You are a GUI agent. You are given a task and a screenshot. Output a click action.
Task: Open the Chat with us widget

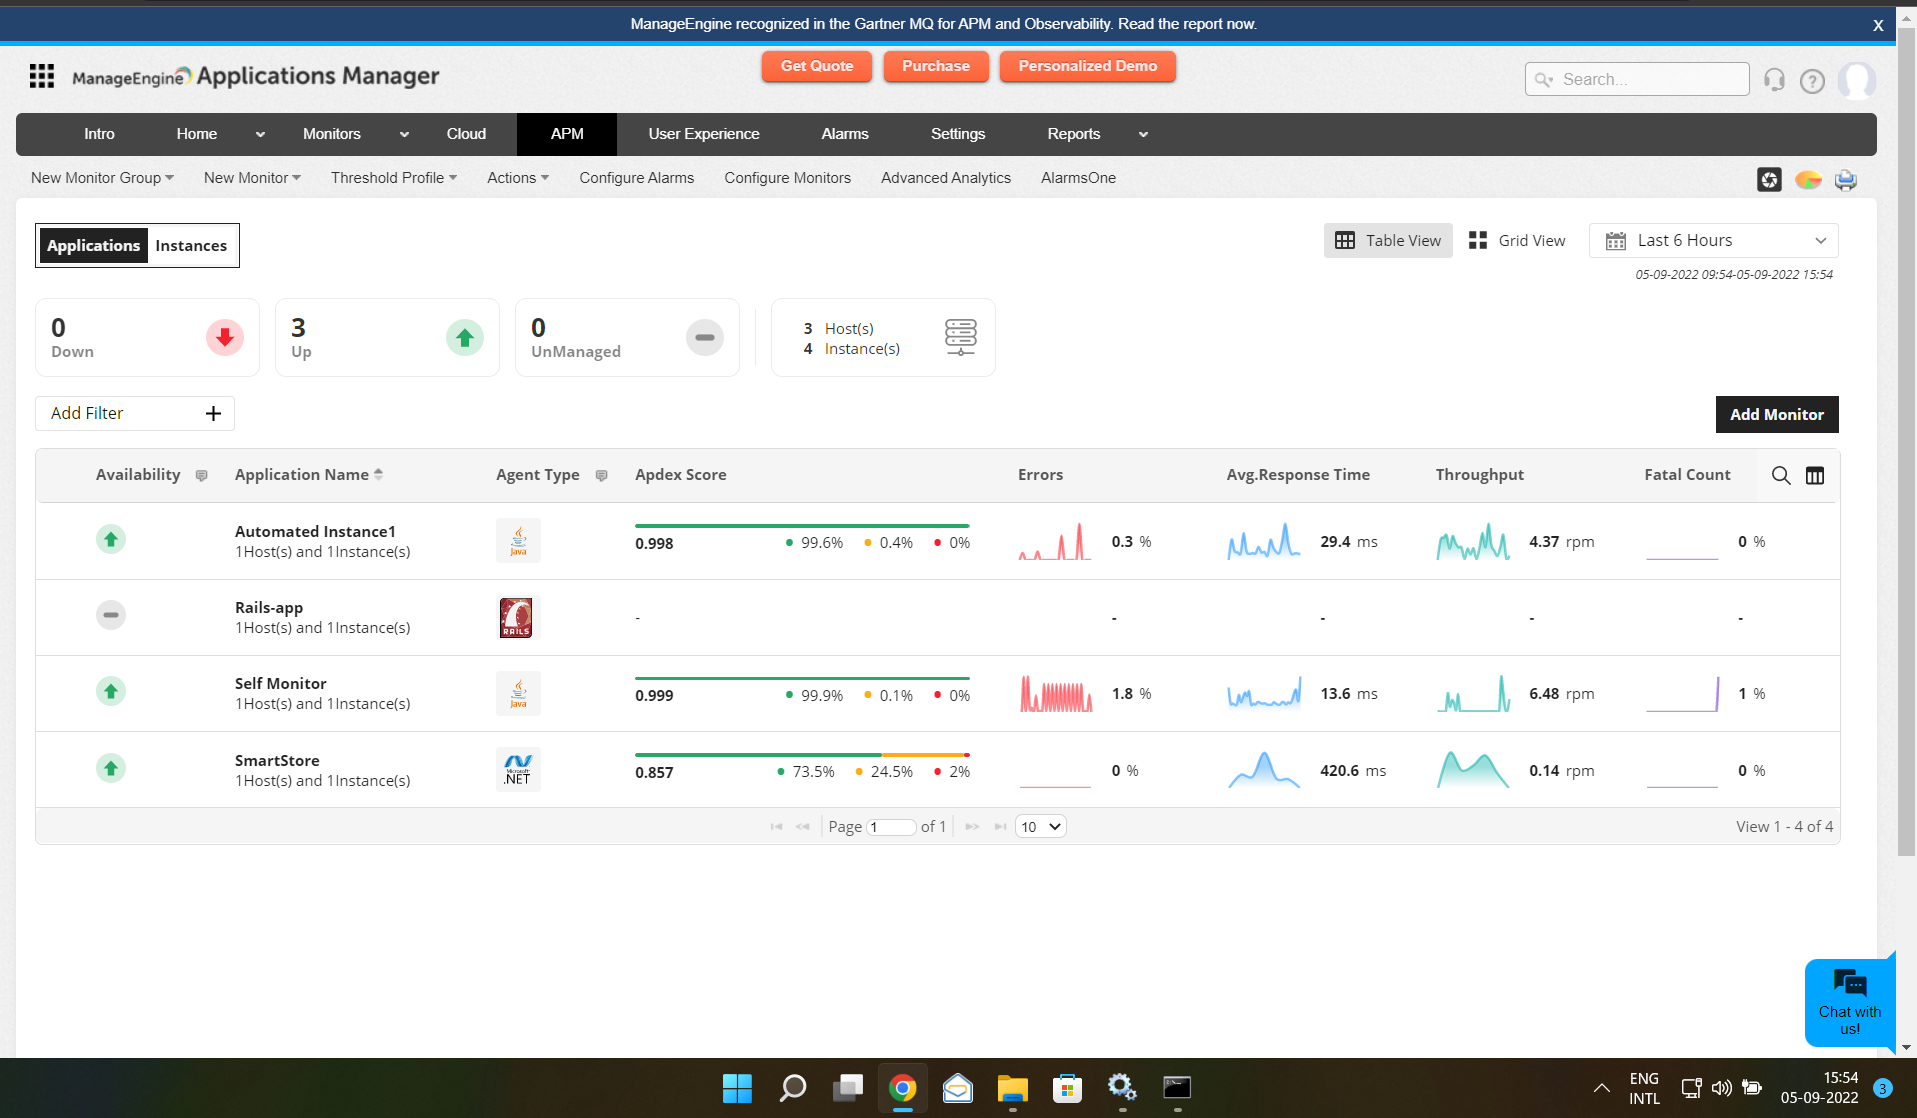pyautogui.click(x=1849, y=1001)
